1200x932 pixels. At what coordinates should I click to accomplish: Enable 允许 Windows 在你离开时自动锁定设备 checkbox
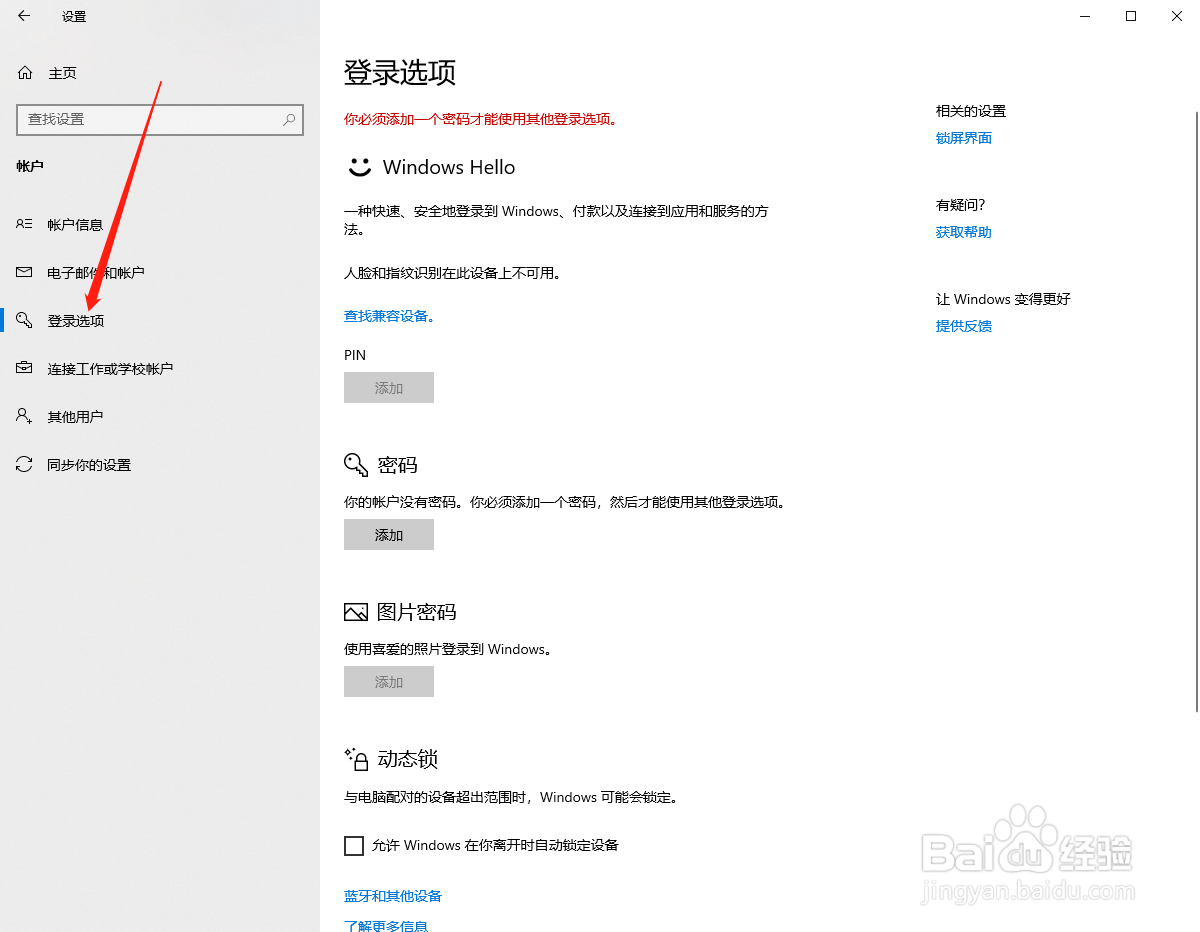[x=354, y=846]
